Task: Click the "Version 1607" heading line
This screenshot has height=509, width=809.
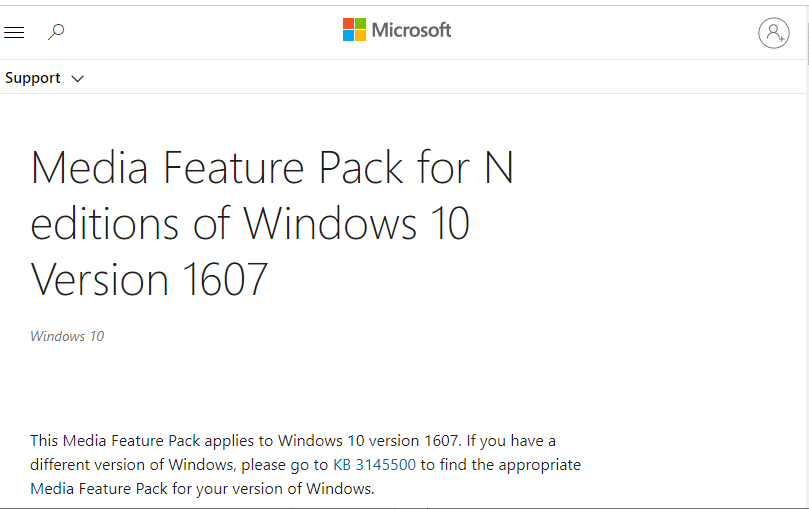Action: [150, 279]
